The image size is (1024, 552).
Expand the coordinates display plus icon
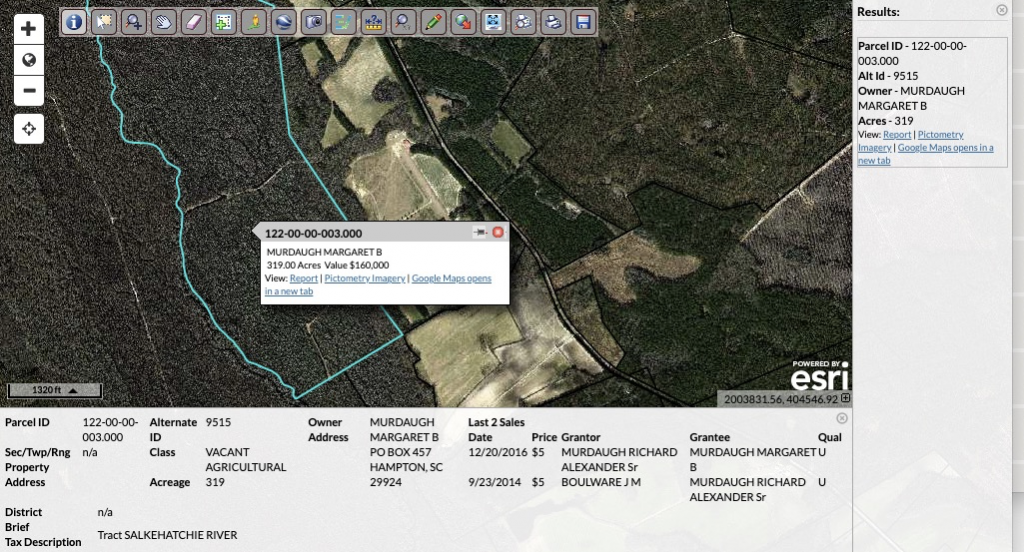(x=846, y=399)
